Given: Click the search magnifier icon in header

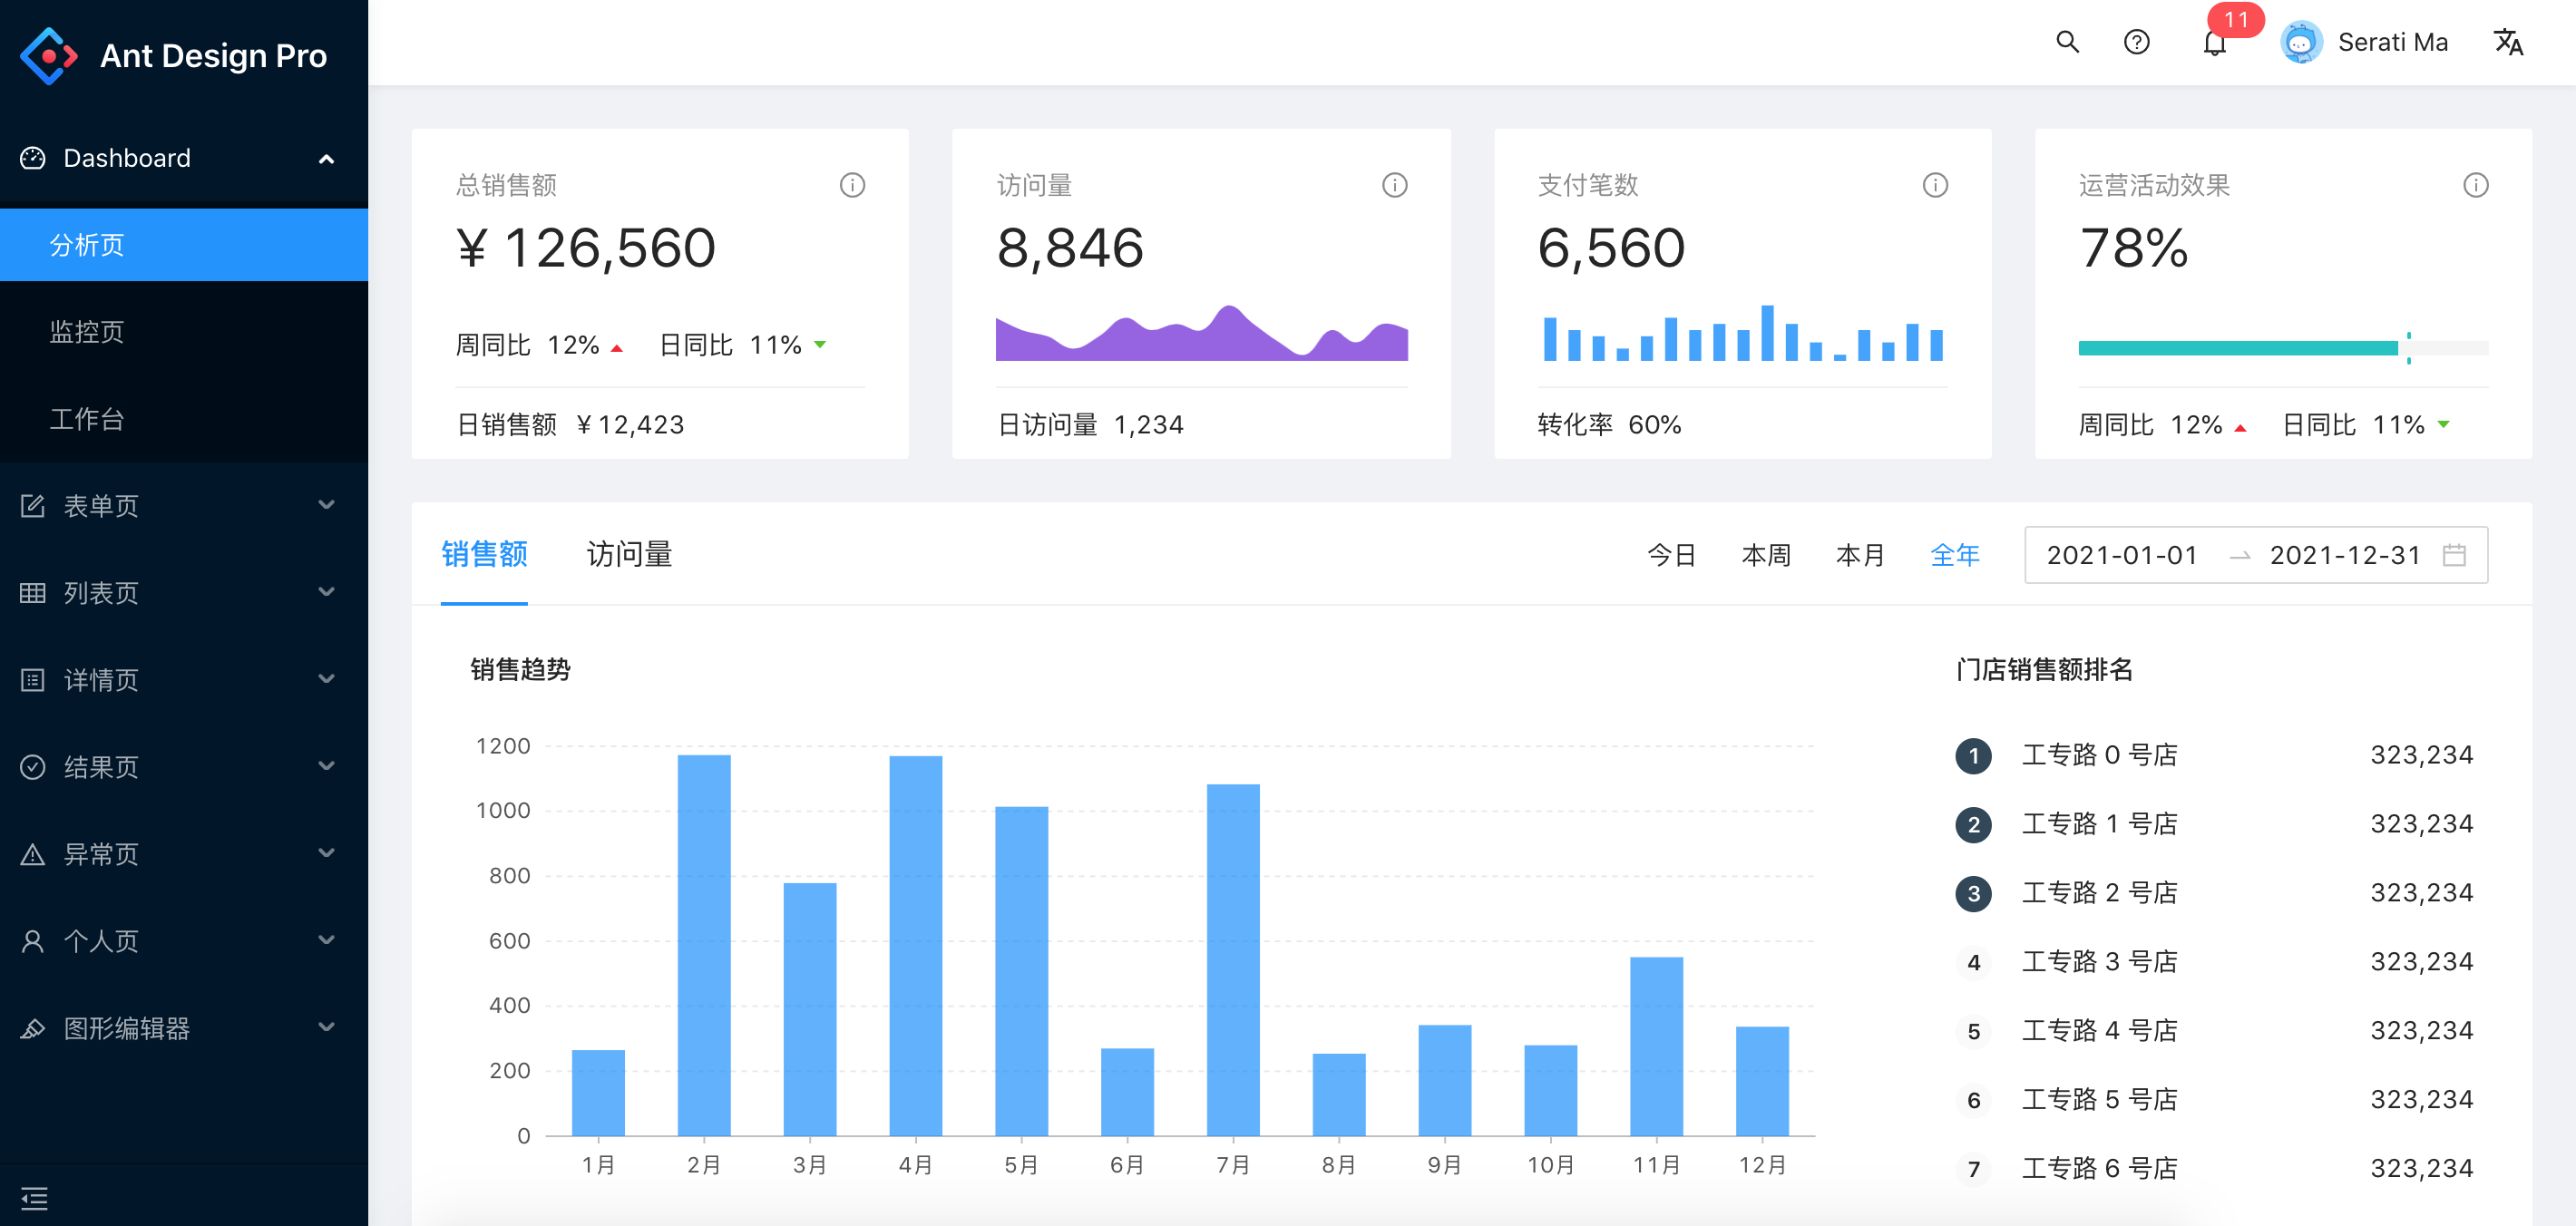Looking at the screenshot, I should point(2067,42).
